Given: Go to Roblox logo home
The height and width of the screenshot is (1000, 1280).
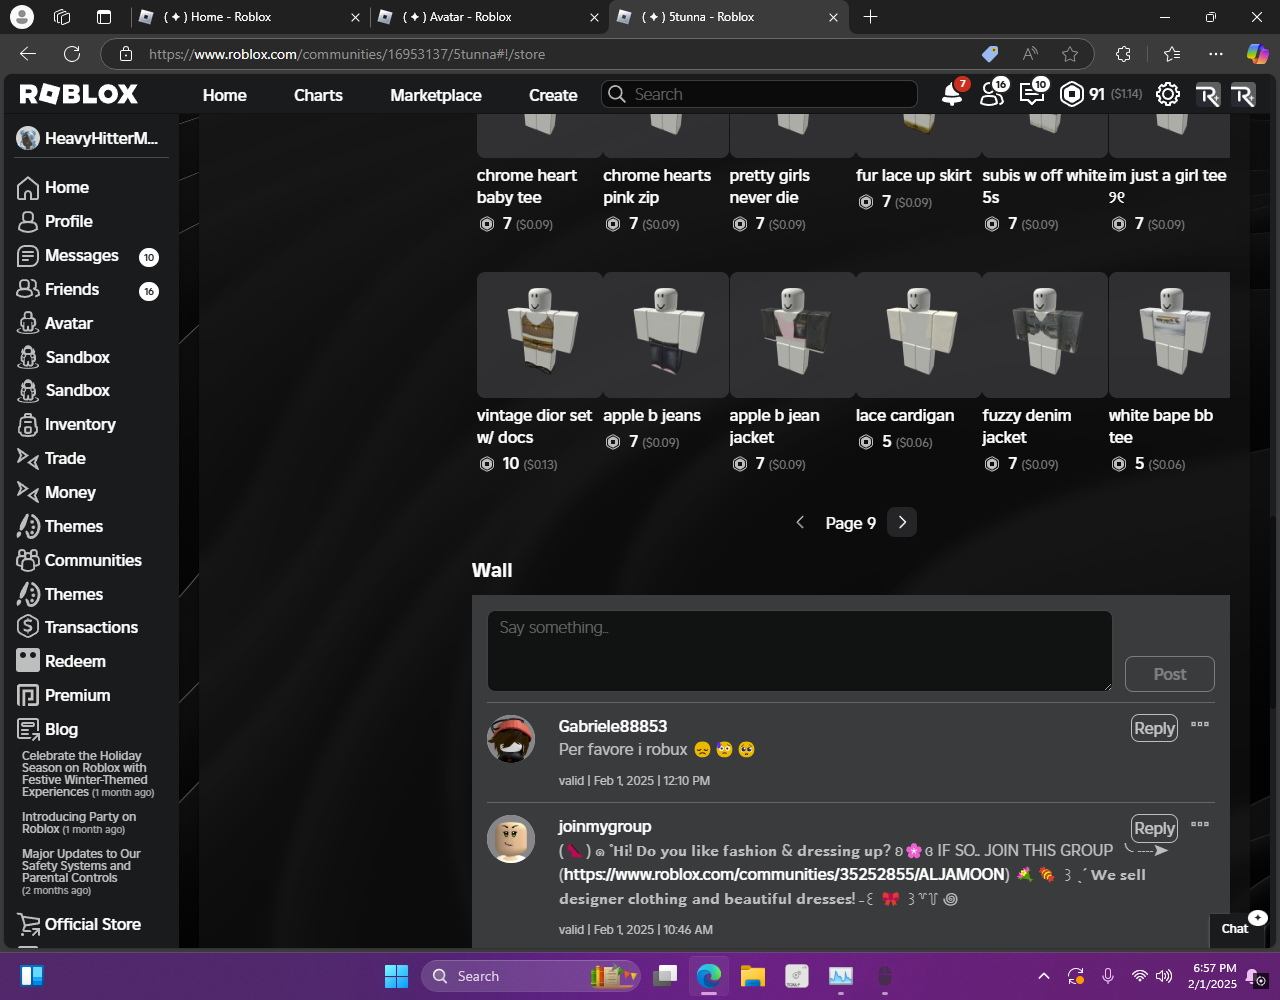Looking at the screenshot, I should point(79,94).
